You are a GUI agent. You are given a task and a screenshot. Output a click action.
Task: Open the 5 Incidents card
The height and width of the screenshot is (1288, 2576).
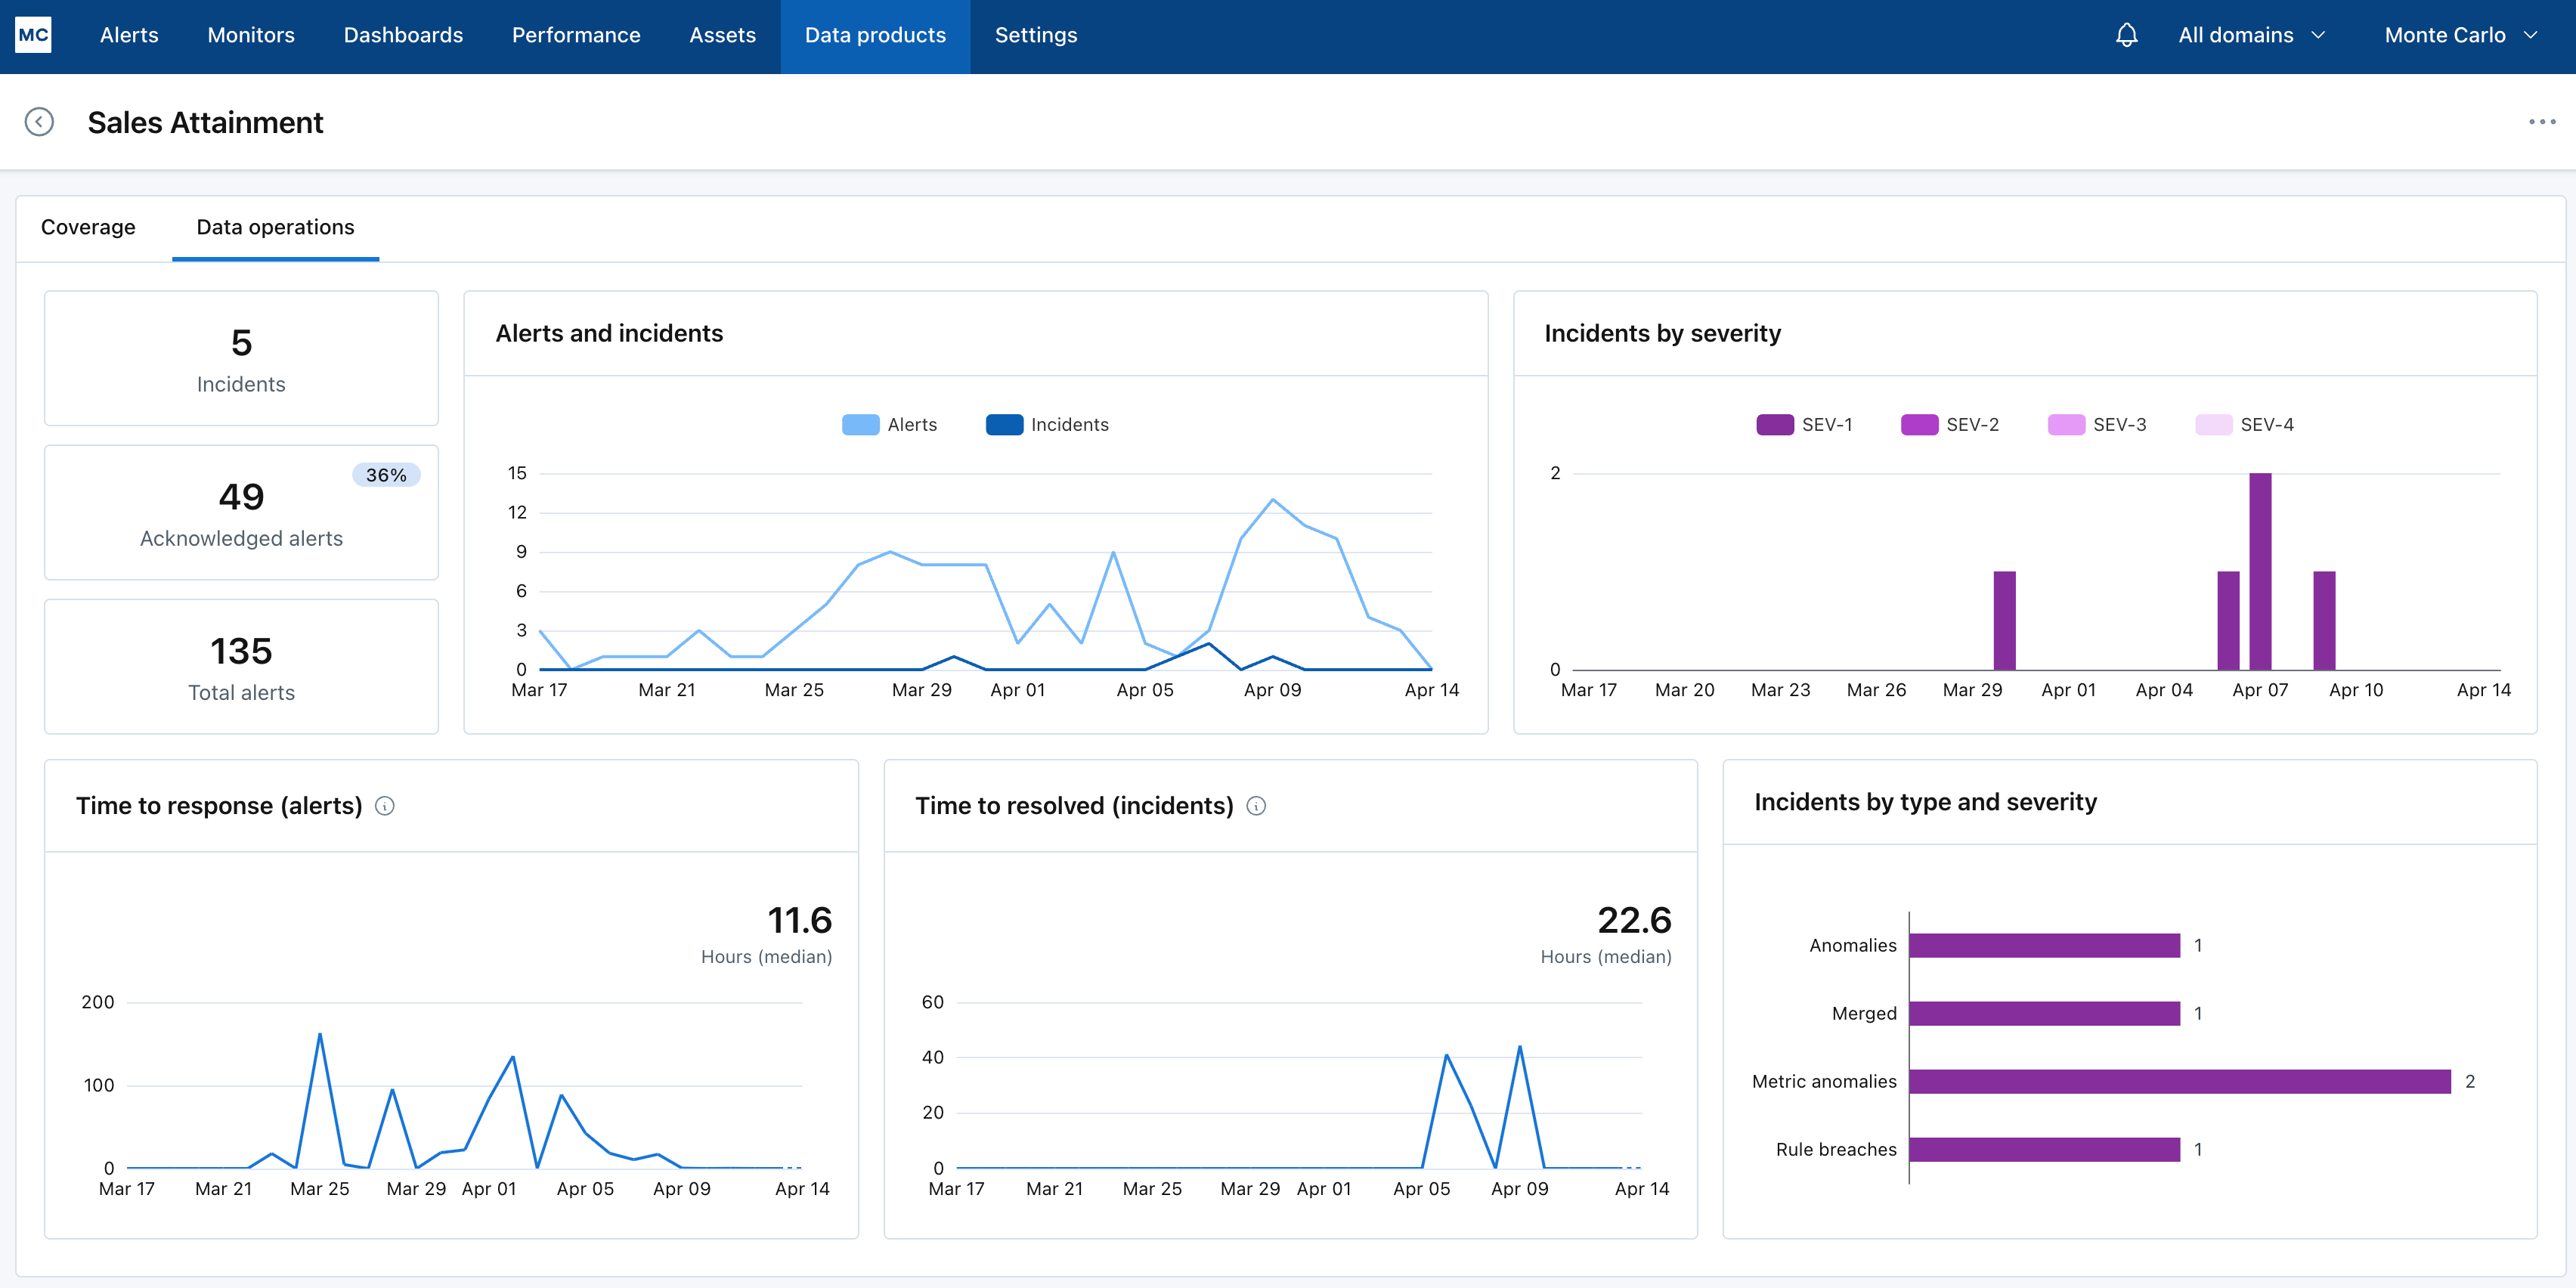[x=241, y=359]
